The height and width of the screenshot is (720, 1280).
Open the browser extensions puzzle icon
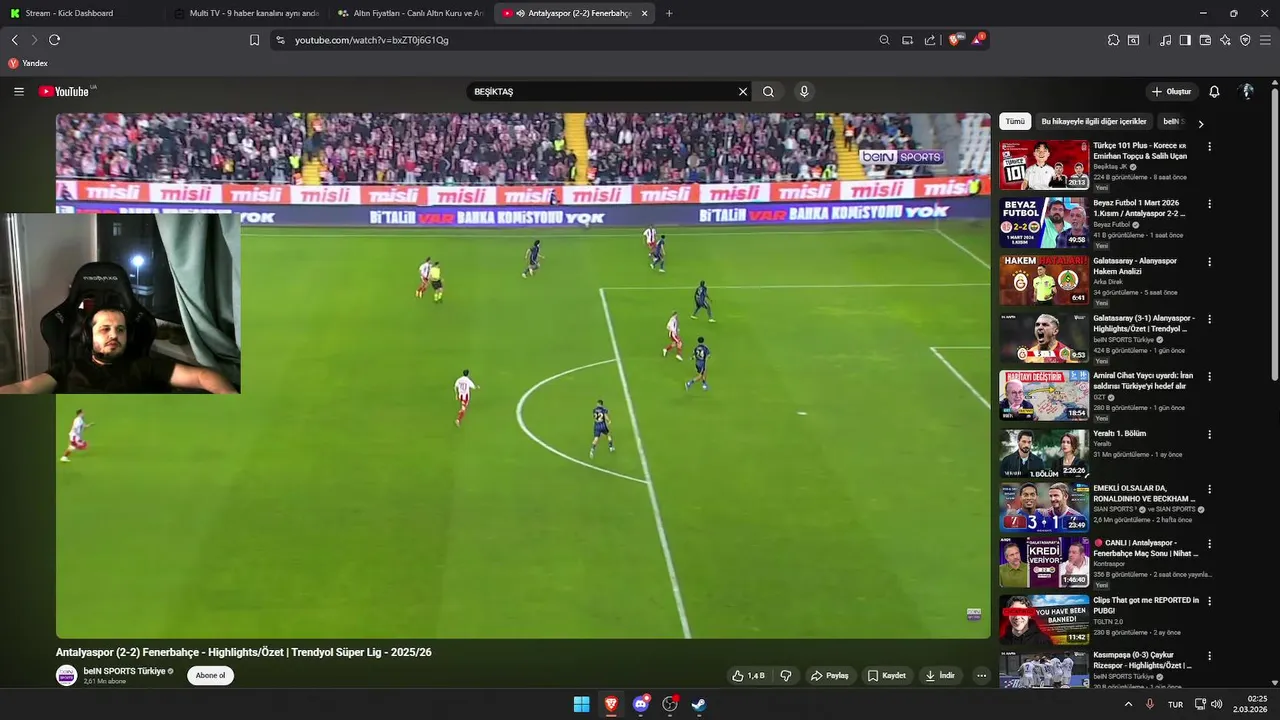point(1113,40)
